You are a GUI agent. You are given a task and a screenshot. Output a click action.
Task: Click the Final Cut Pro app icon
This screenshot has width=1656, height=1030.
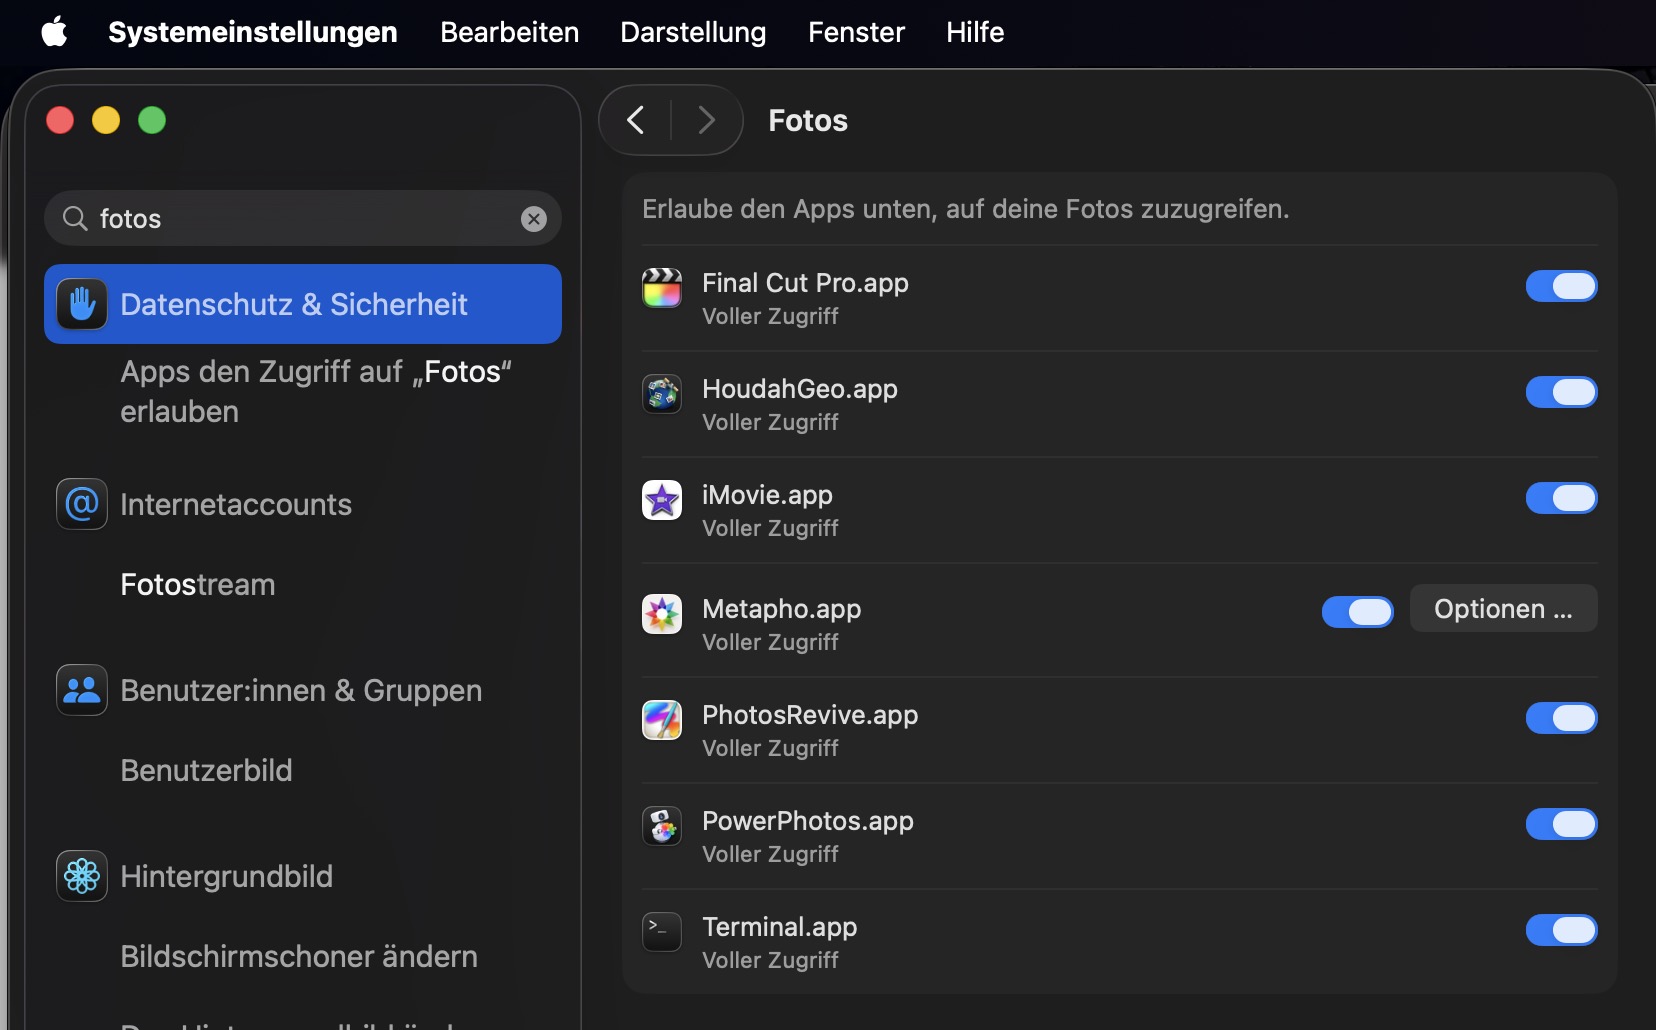(661, 288)
